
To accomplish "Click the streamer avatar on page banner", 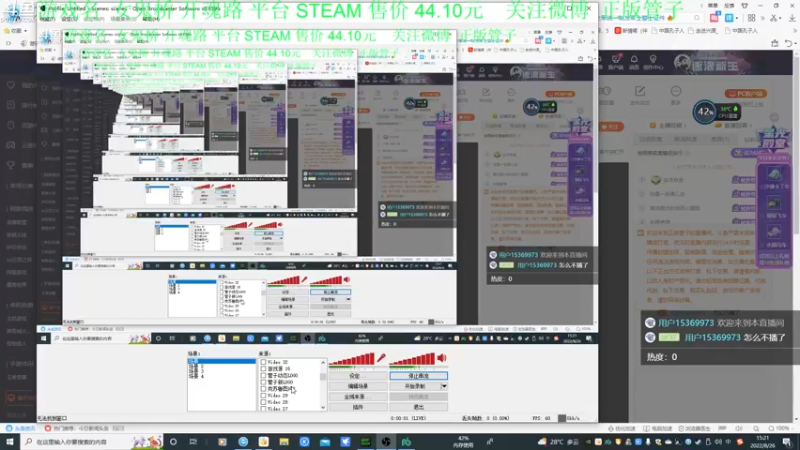I will coord(682,63).
